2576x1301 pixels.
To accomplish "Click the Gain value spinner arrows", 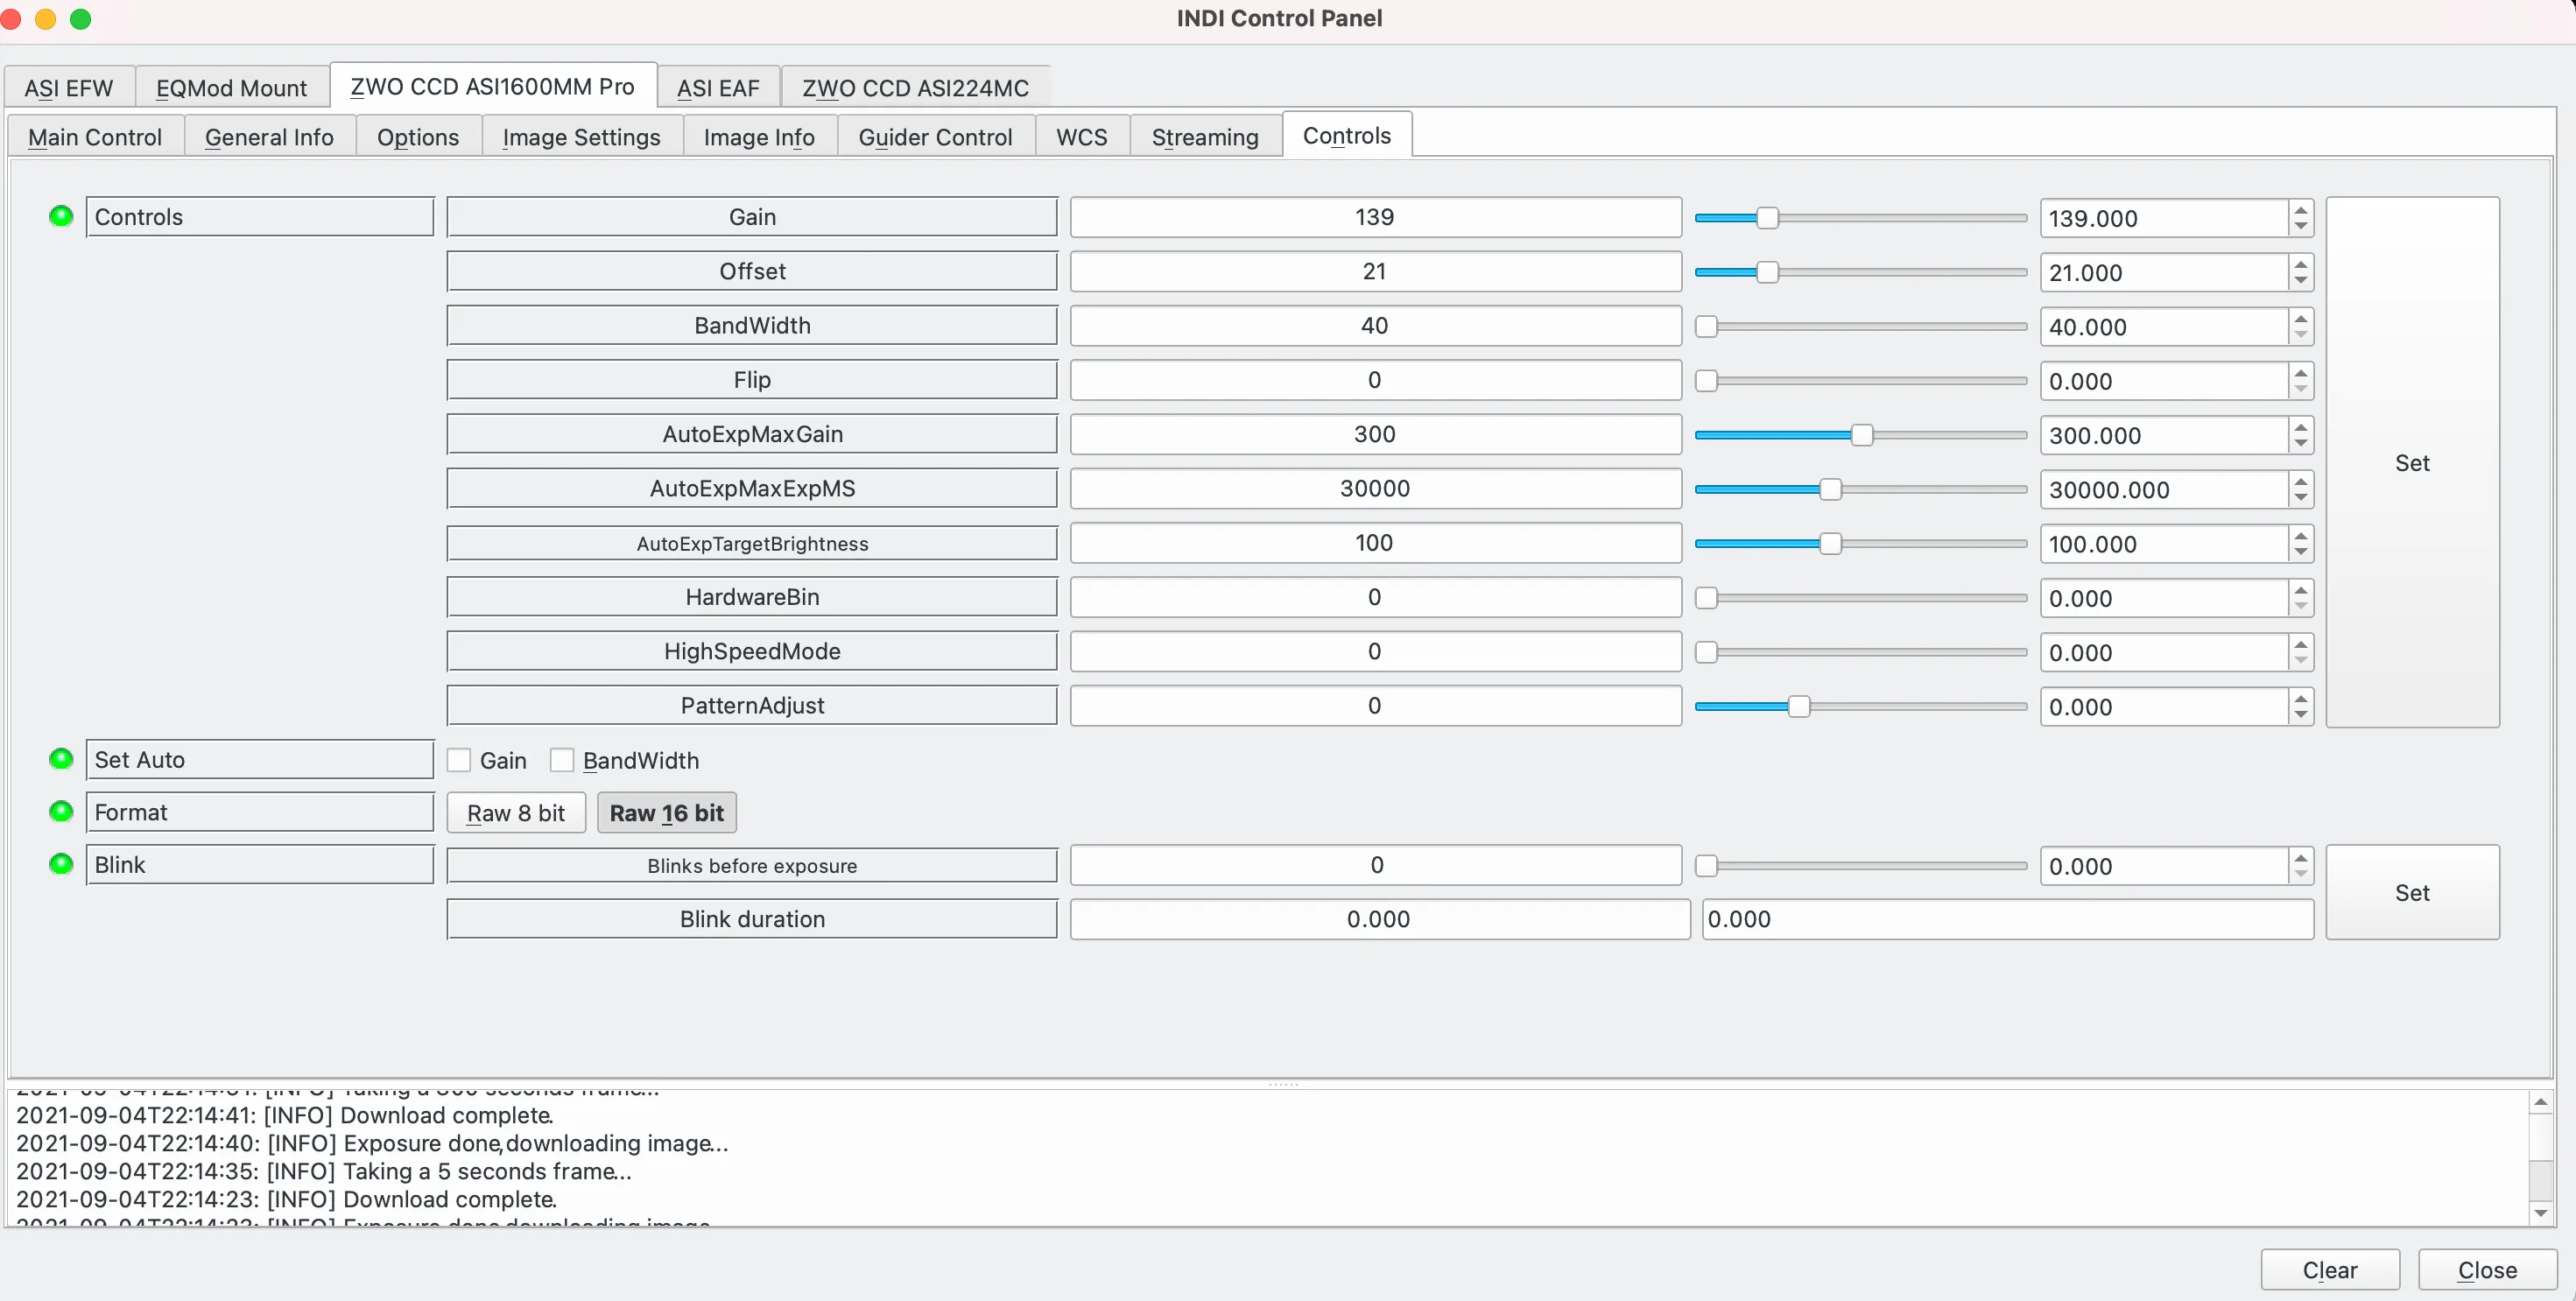I will click(2301, 218).
